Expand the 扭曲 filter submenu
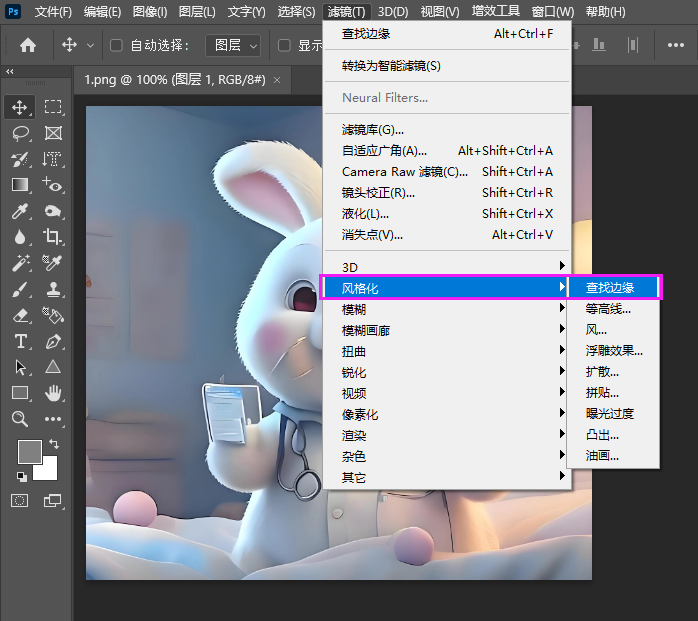This screenshot has width=698, height=621. [x=446, y=351]
